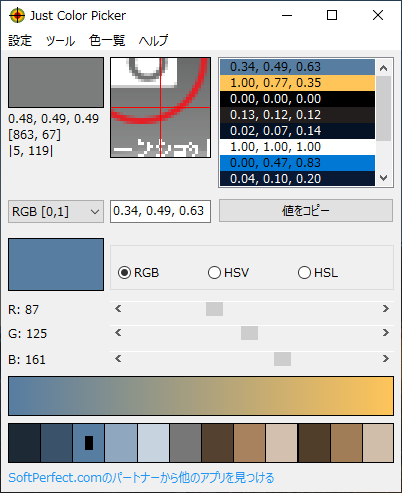
Task: Open the ツール menu
Action: (x=60, y=41)
